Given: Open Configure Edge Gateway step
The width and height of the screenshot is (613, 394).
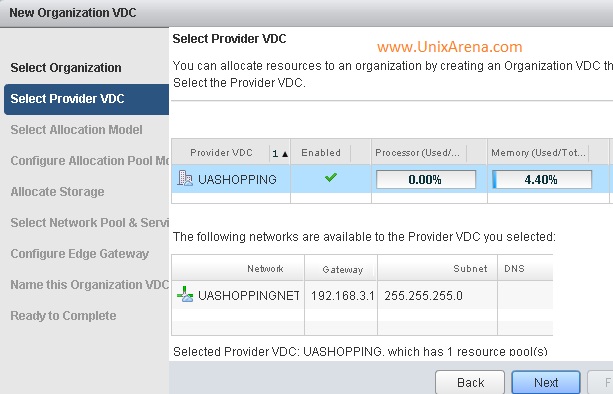Looking at the screenshot, I should 79,254.
